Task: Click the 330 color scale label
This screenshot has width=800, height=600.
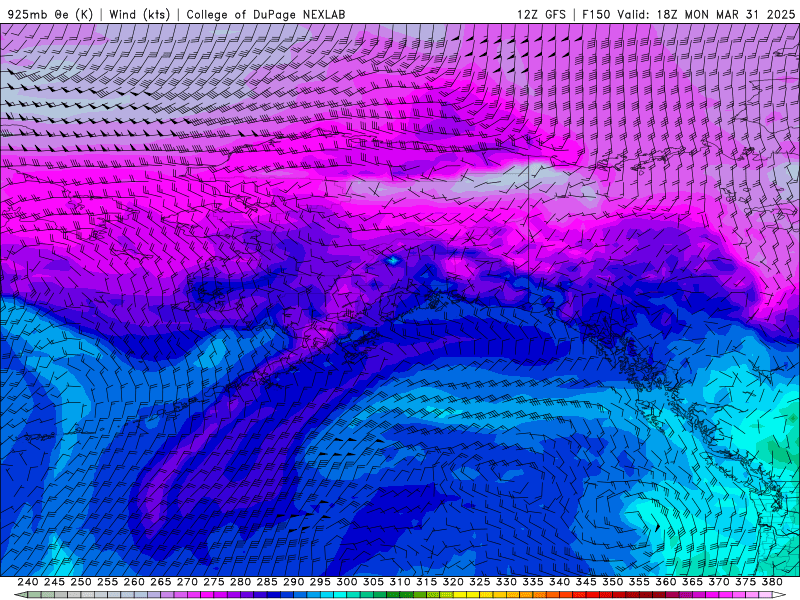Action: click(x=506, y=582)
